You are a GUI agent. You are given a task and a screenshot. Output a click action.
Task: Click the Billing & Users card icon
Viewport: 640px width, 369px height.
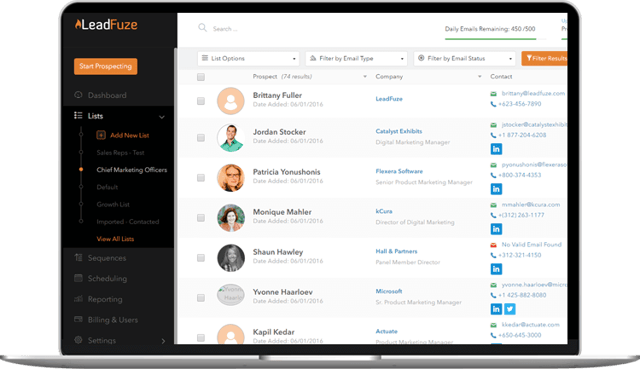point(78,319)
